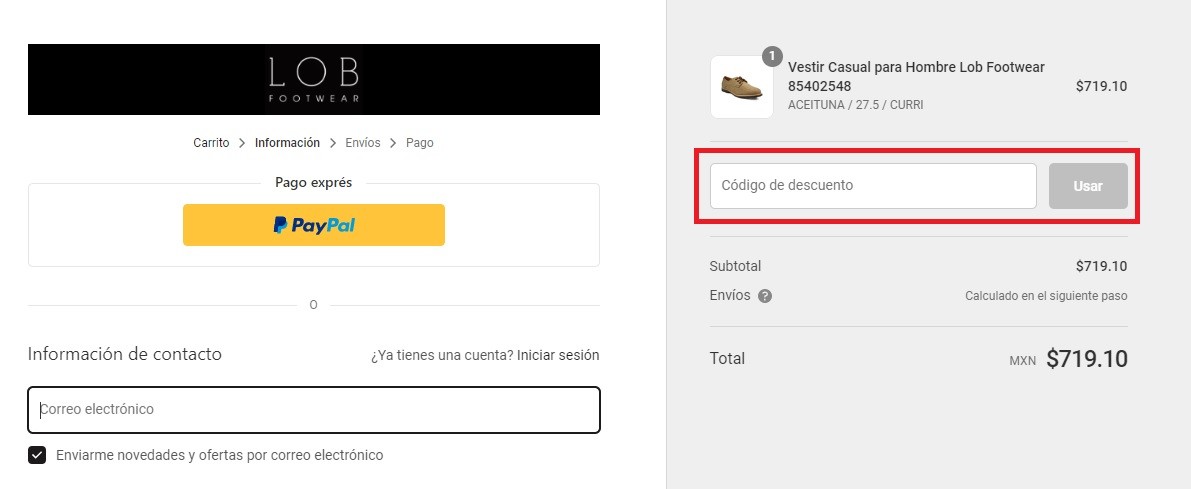Screen dimensions: 1191x489
Task: Uncheck Enviarme novedades y ofertas checkbox
Action: (37, 455)
